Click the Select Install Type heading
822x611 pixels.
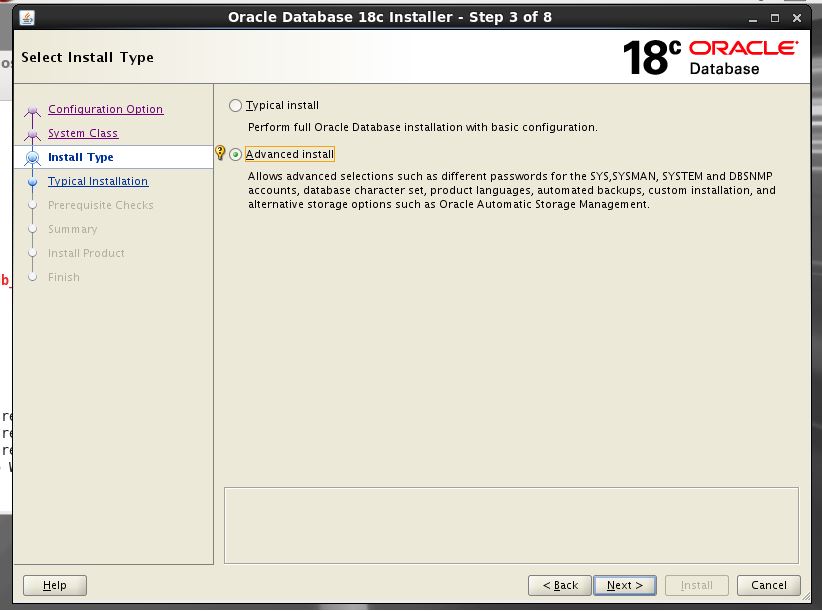tap(88, 57)
